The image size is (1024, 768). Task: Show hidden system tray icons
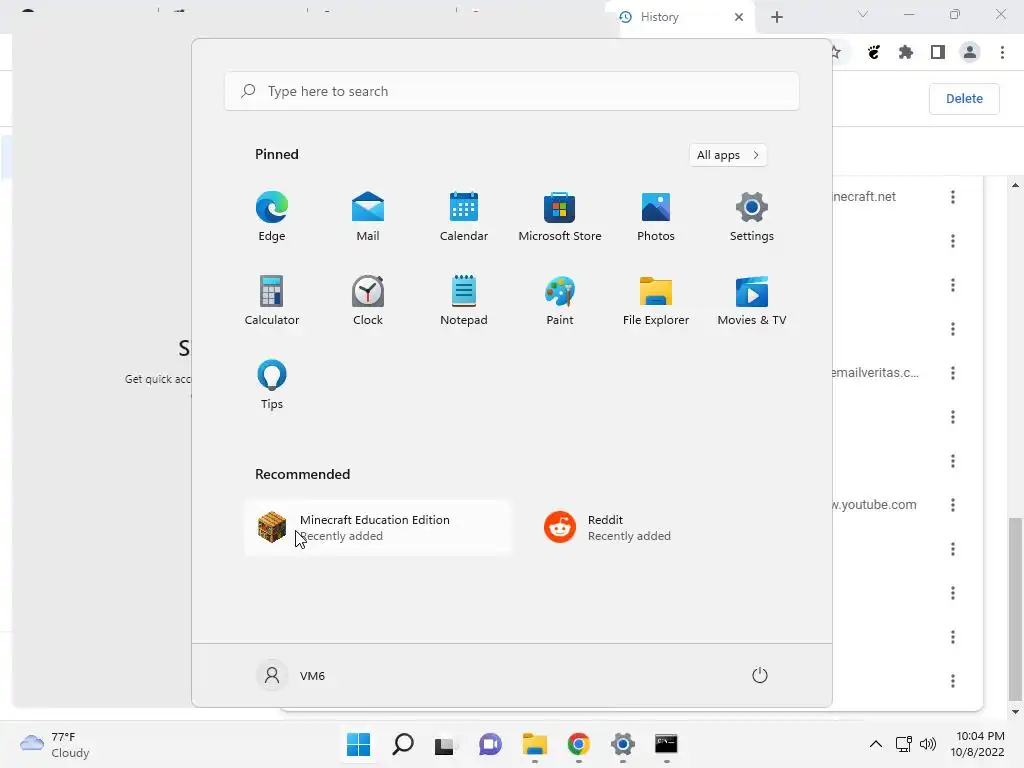point(876,744)
